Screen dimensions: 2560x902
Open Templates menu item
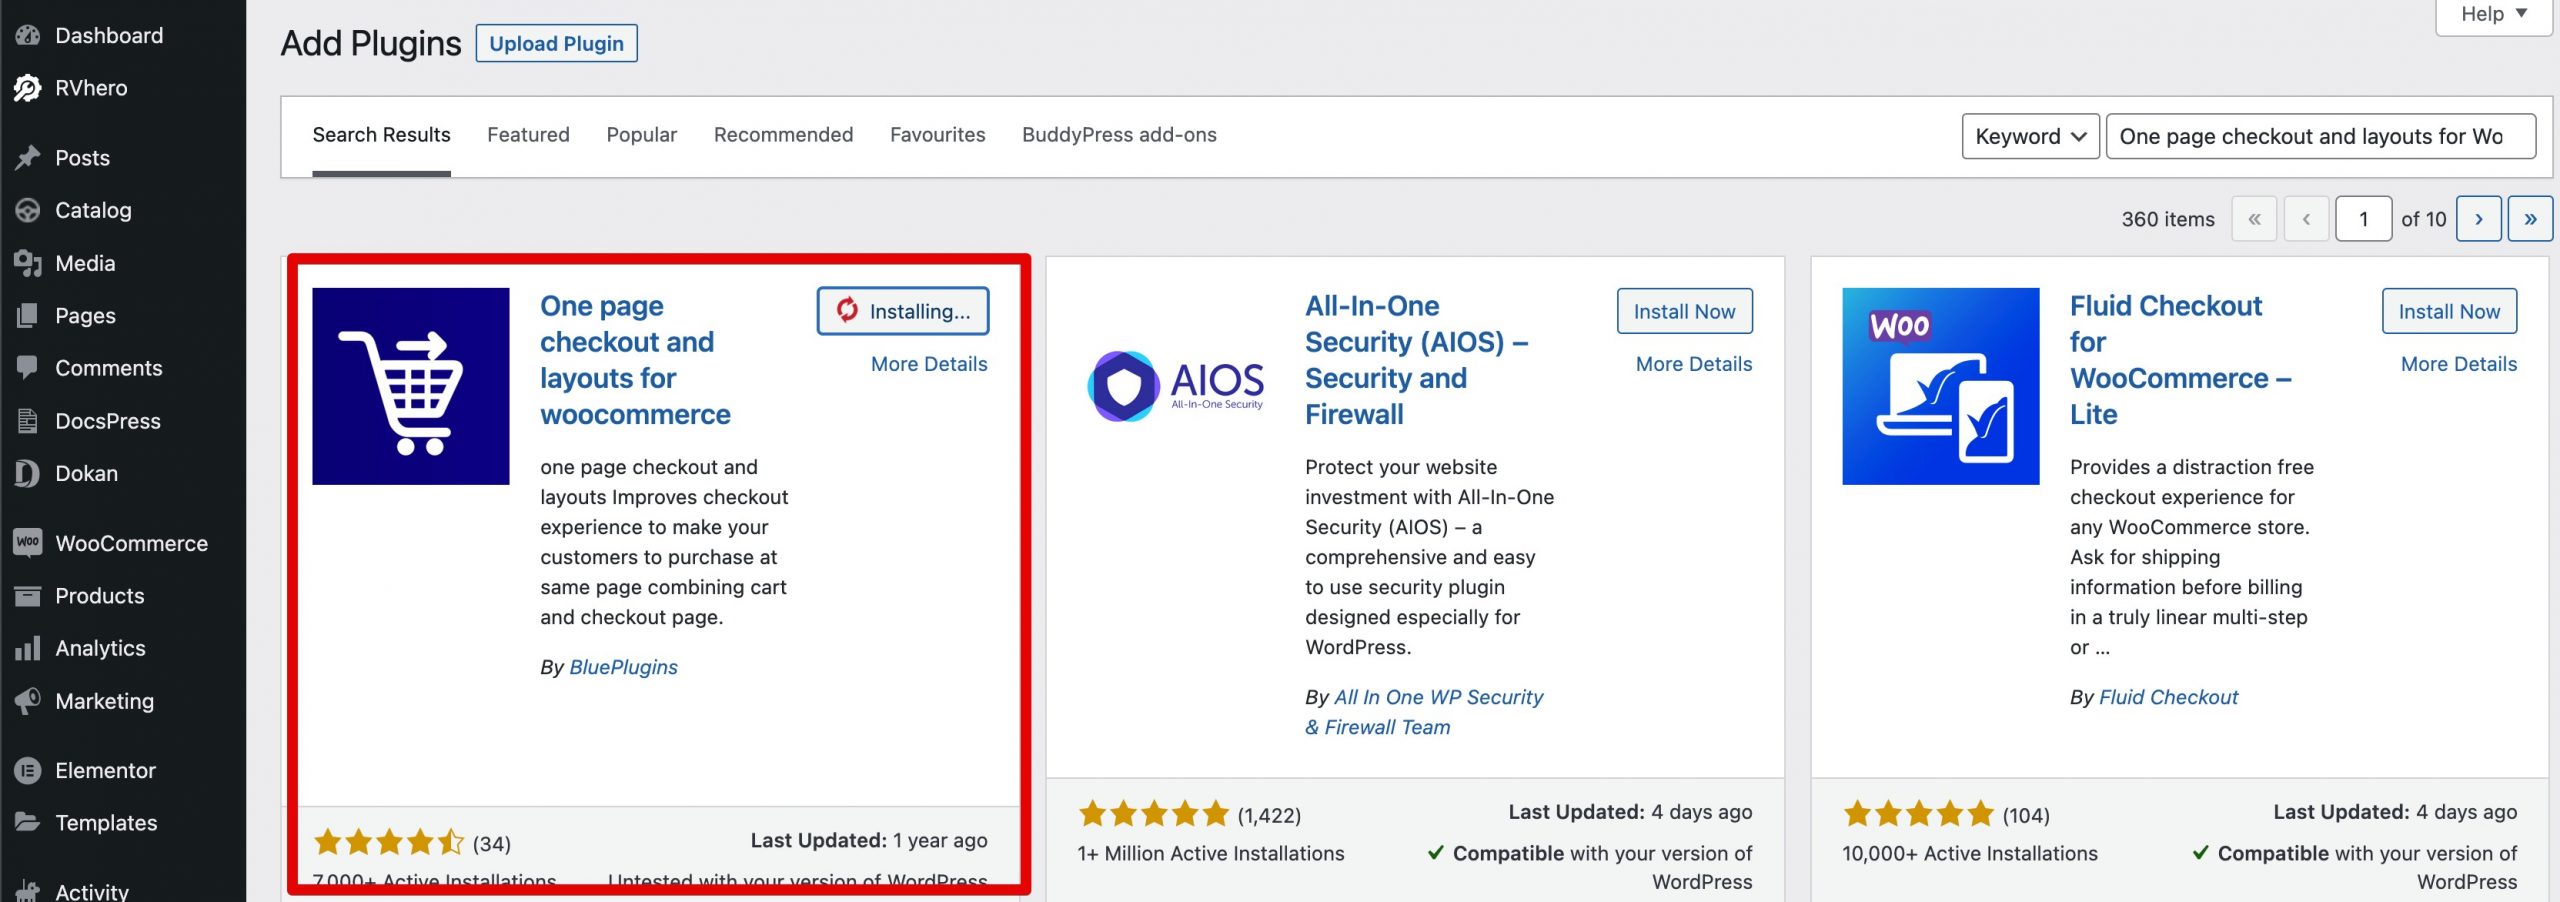[106, 823]
